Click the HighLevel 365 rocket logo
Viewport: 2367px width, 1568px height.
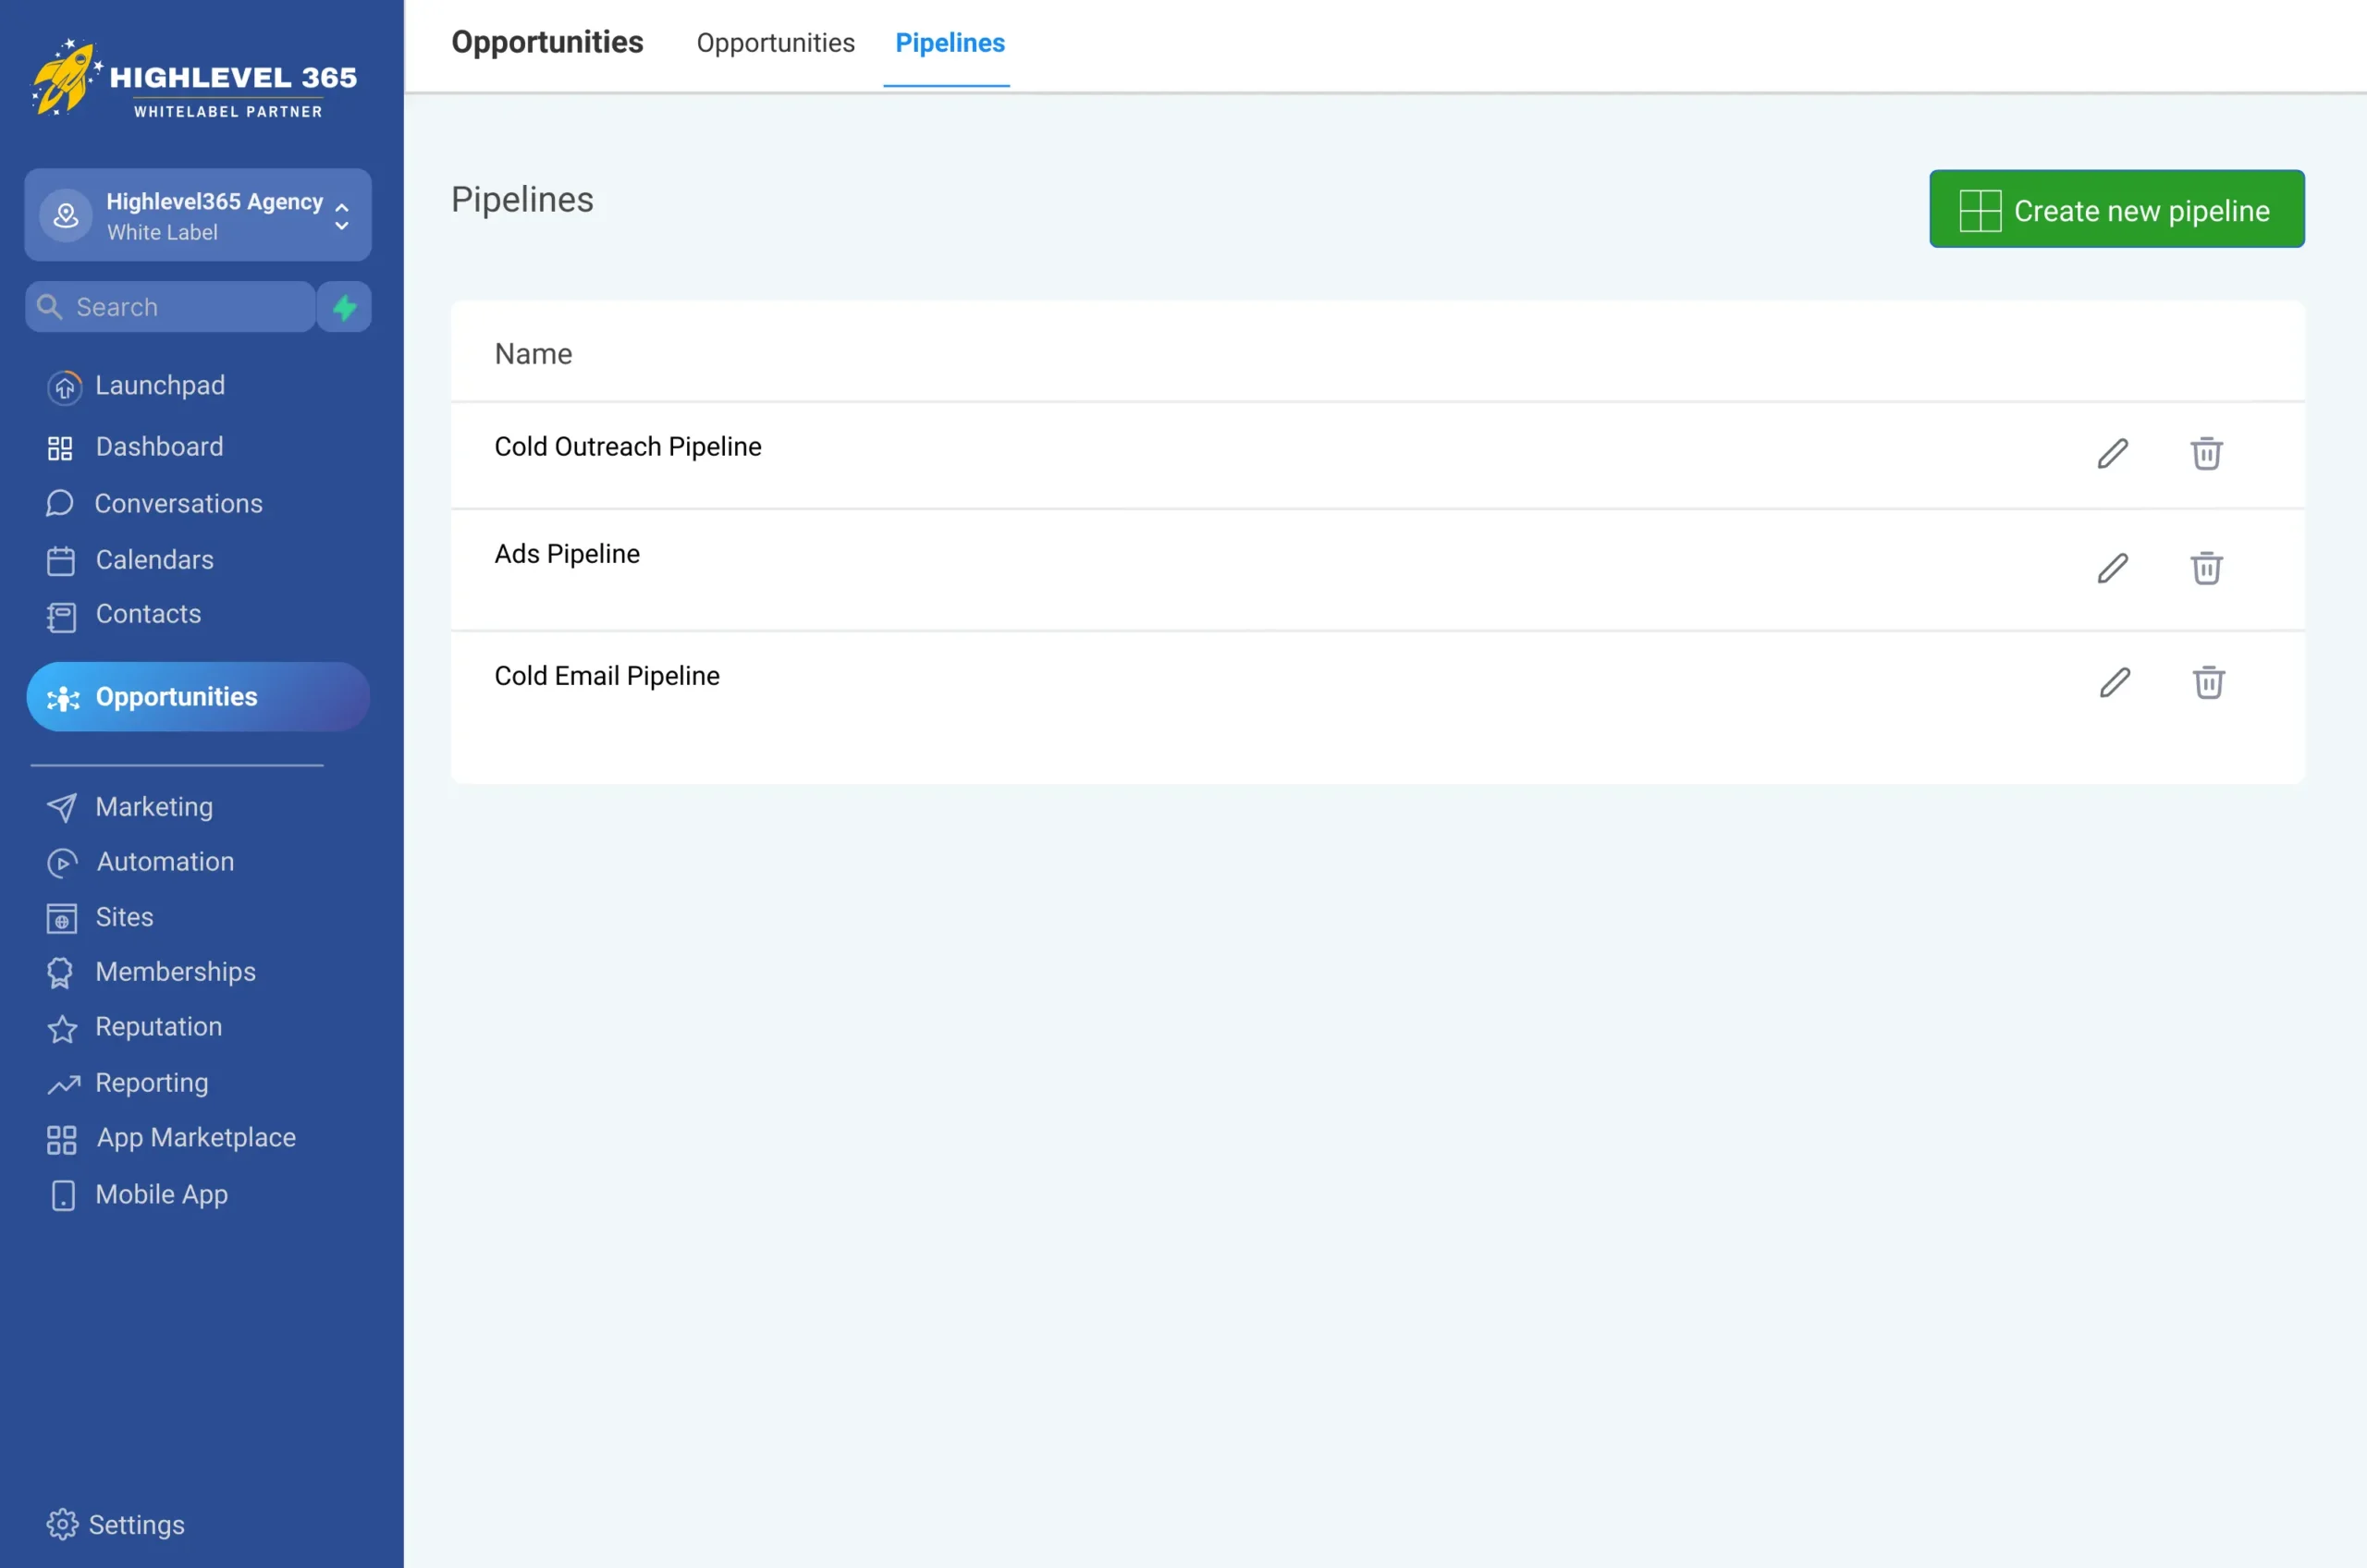click(66, 78)
